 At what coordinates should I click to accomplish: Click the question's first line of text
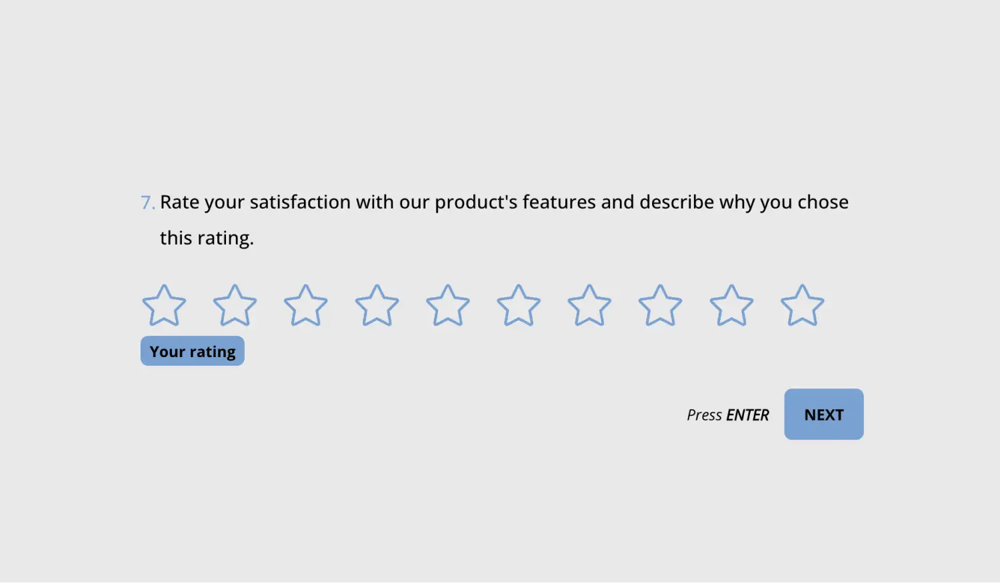[x=504, y=203]
